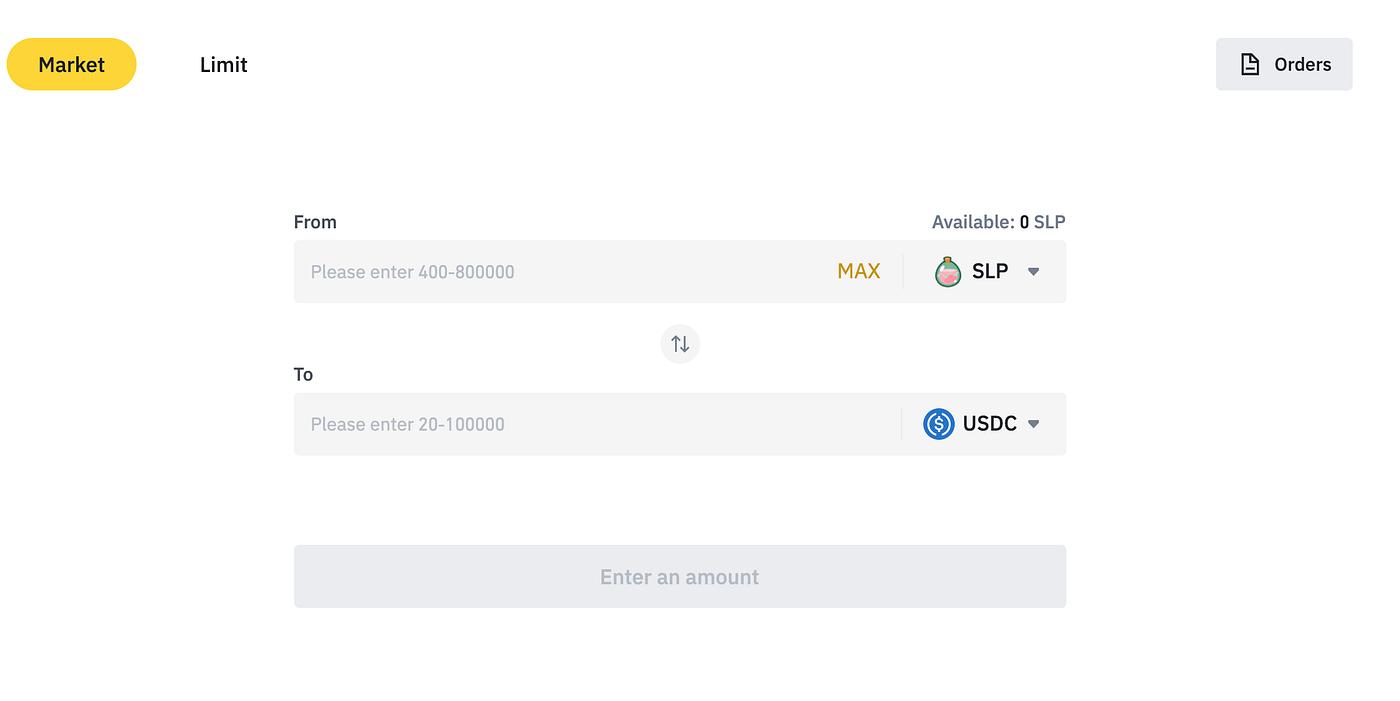The height and width of the screenshot is (701, 1400).
Task: Click the To field label
Action: [x=303, y=374]
